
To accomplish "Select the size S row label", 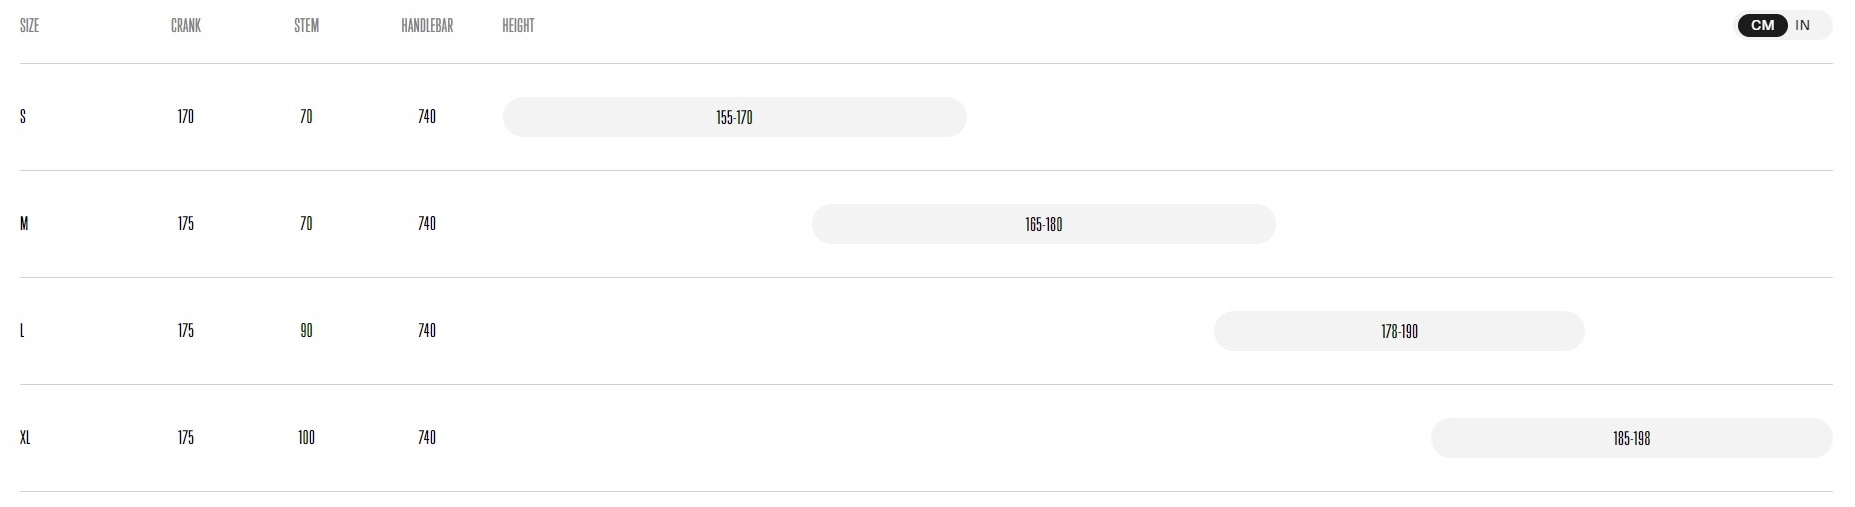I will point(23,117).
